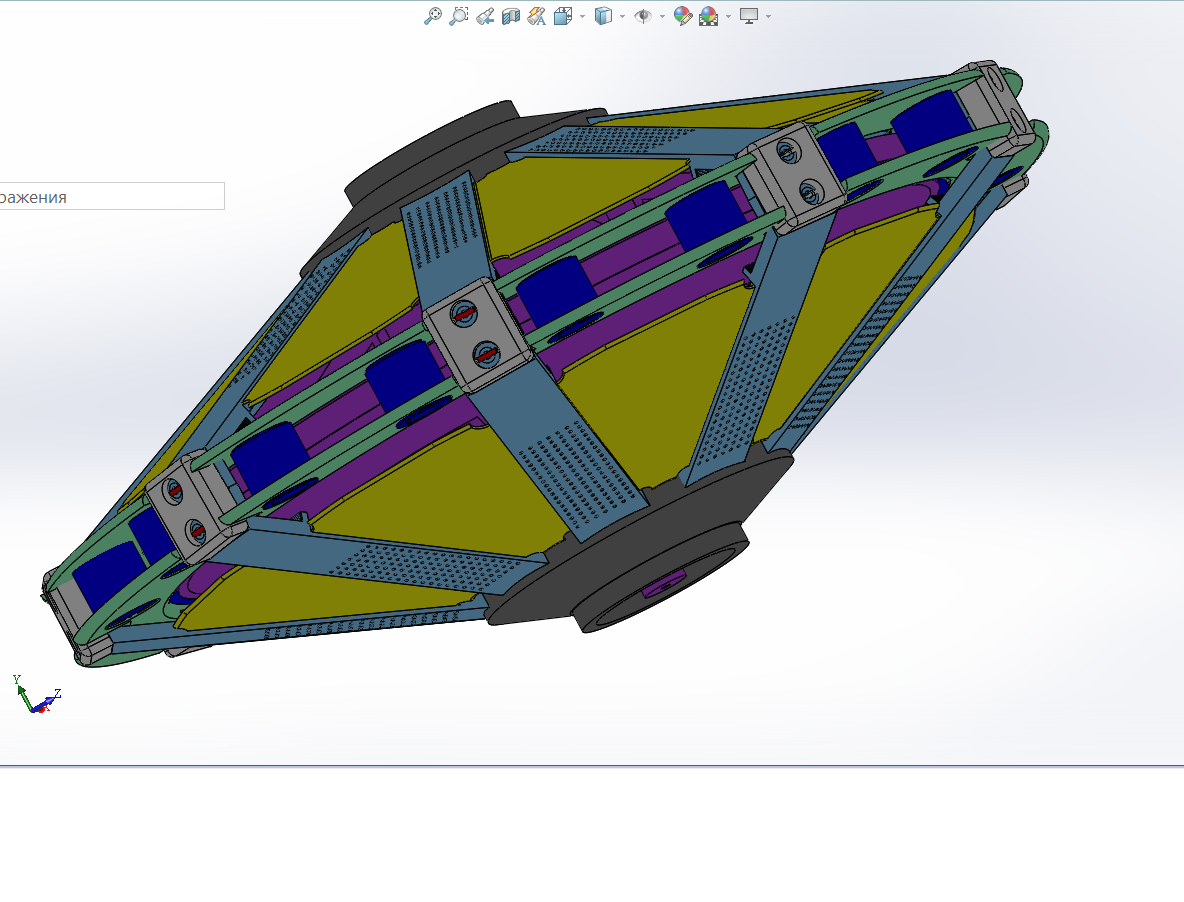
Task: Click the View Orientation cube icon
Action: pyautogui.click(x=563, y=16)
